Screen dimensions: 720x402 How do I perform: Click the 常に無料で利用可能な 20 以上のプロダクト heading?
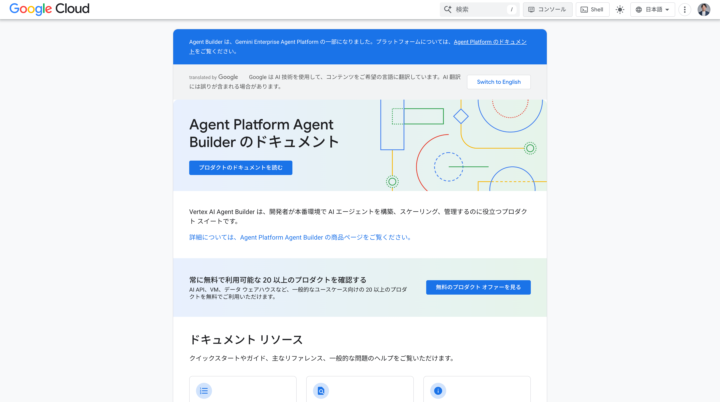point(278,280)
